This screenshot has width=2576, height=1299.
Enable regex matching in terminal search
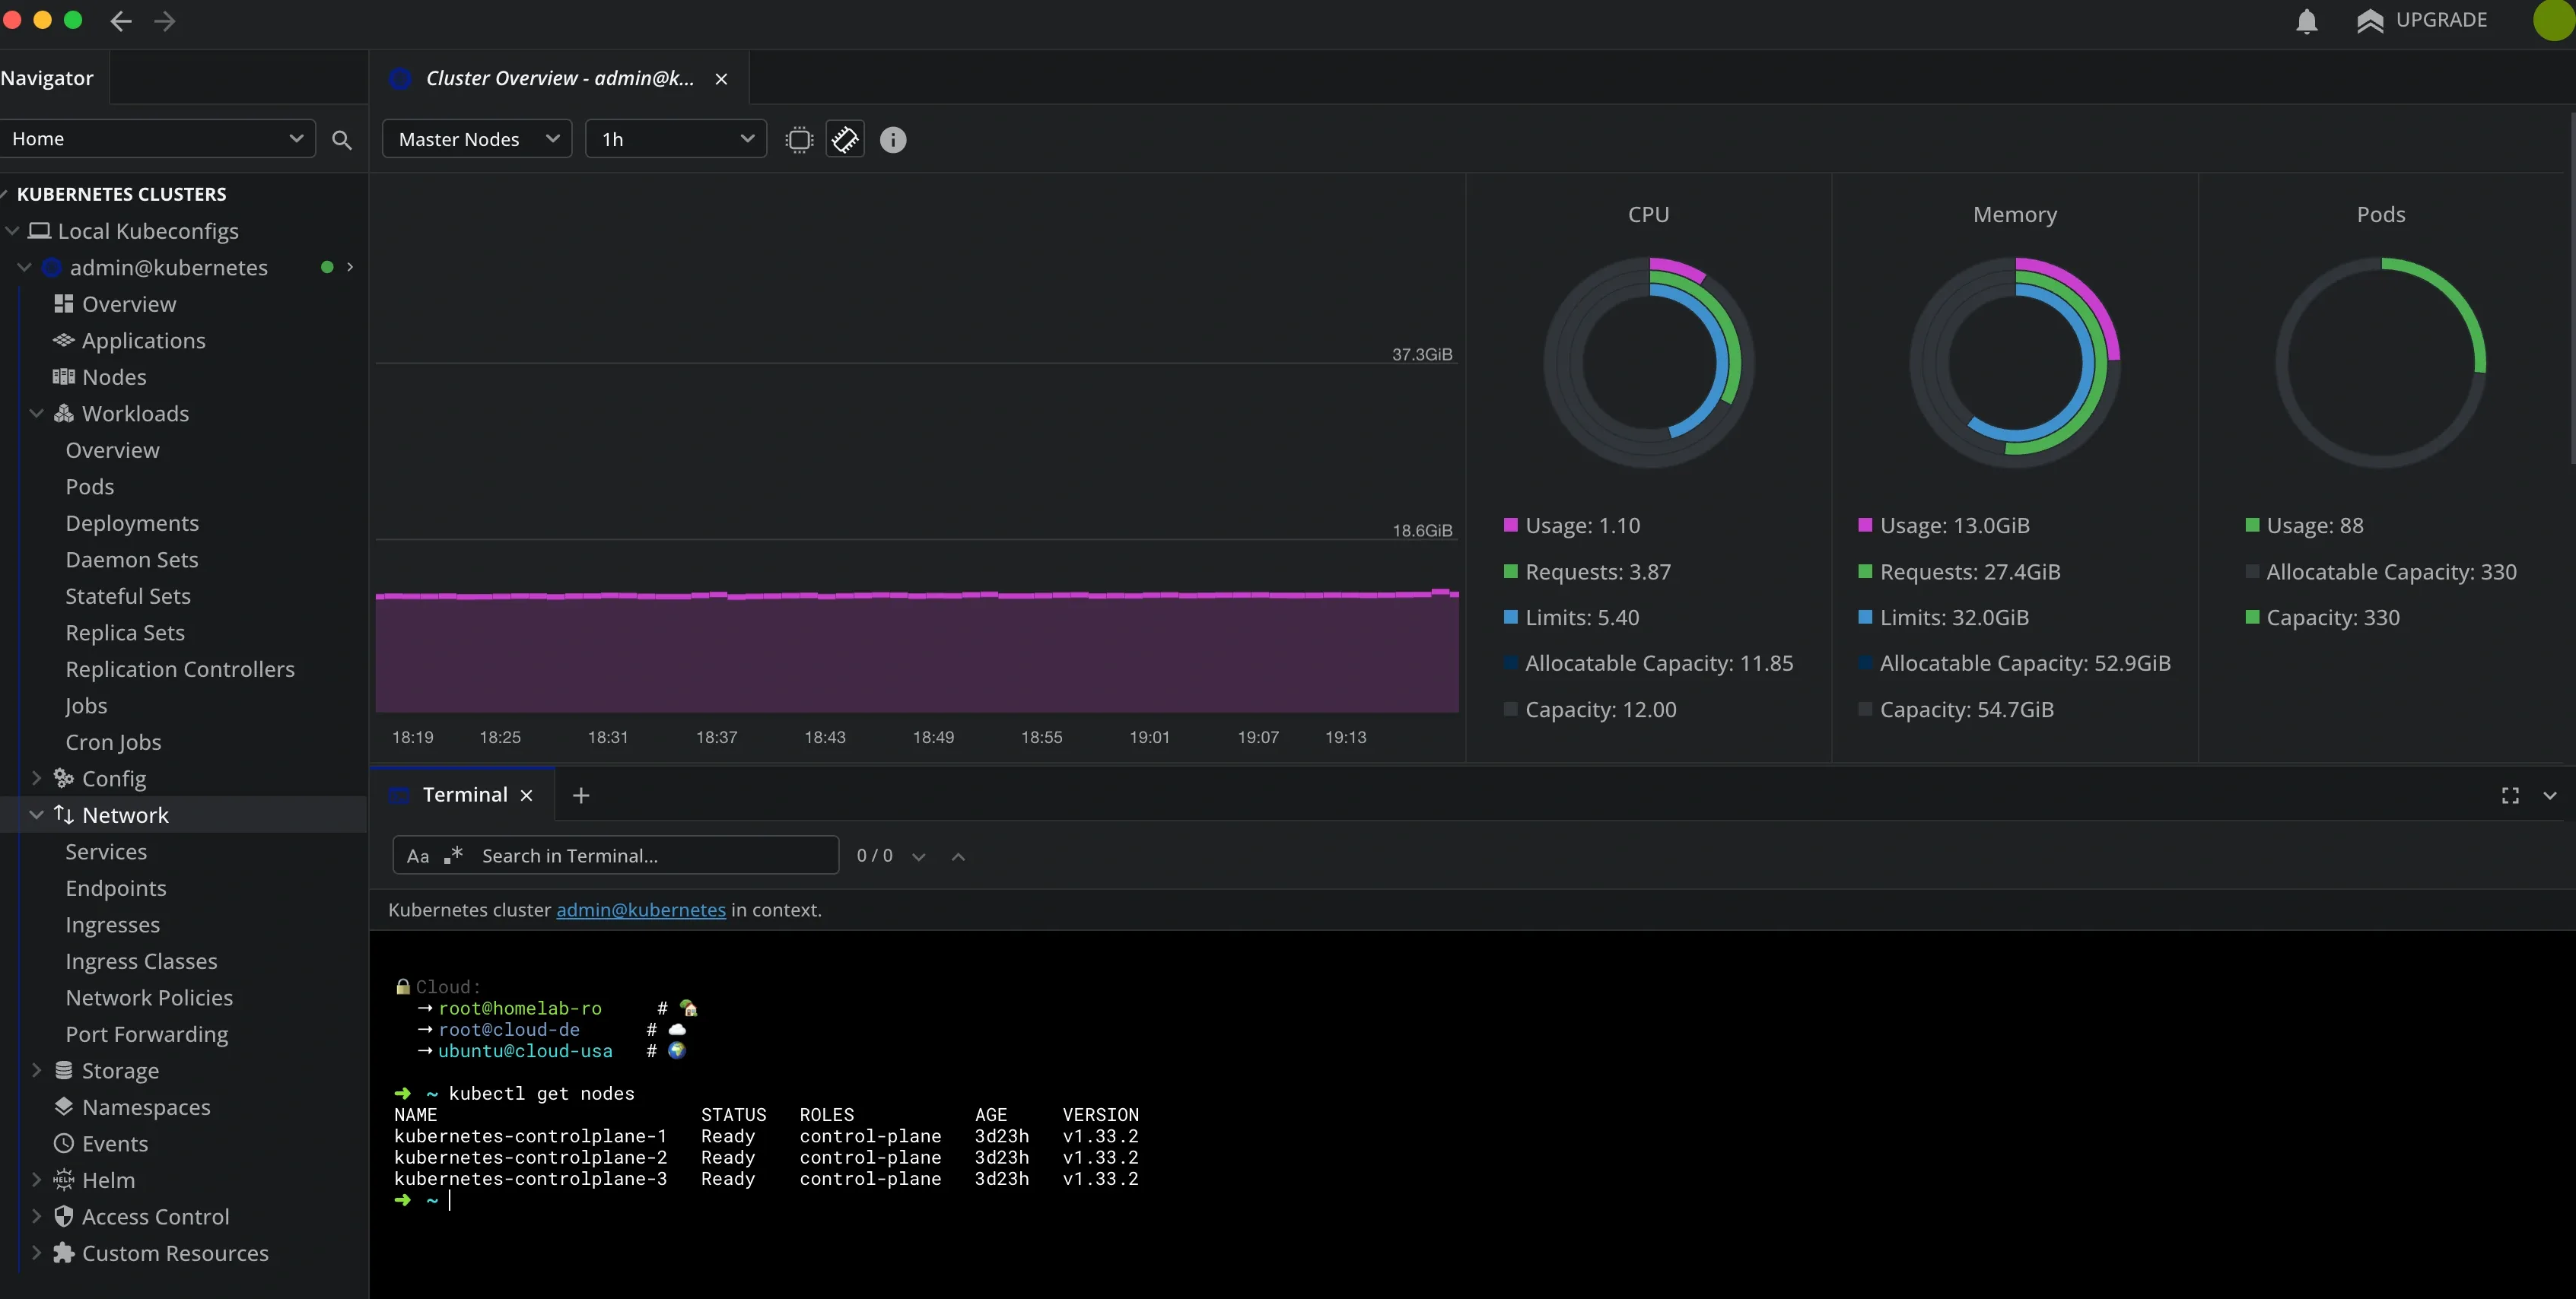click(451, 856)
